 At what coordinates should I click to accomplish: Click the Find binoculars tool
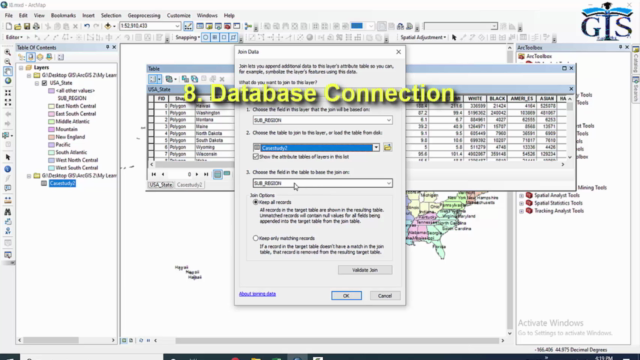[x=7, y=212]
